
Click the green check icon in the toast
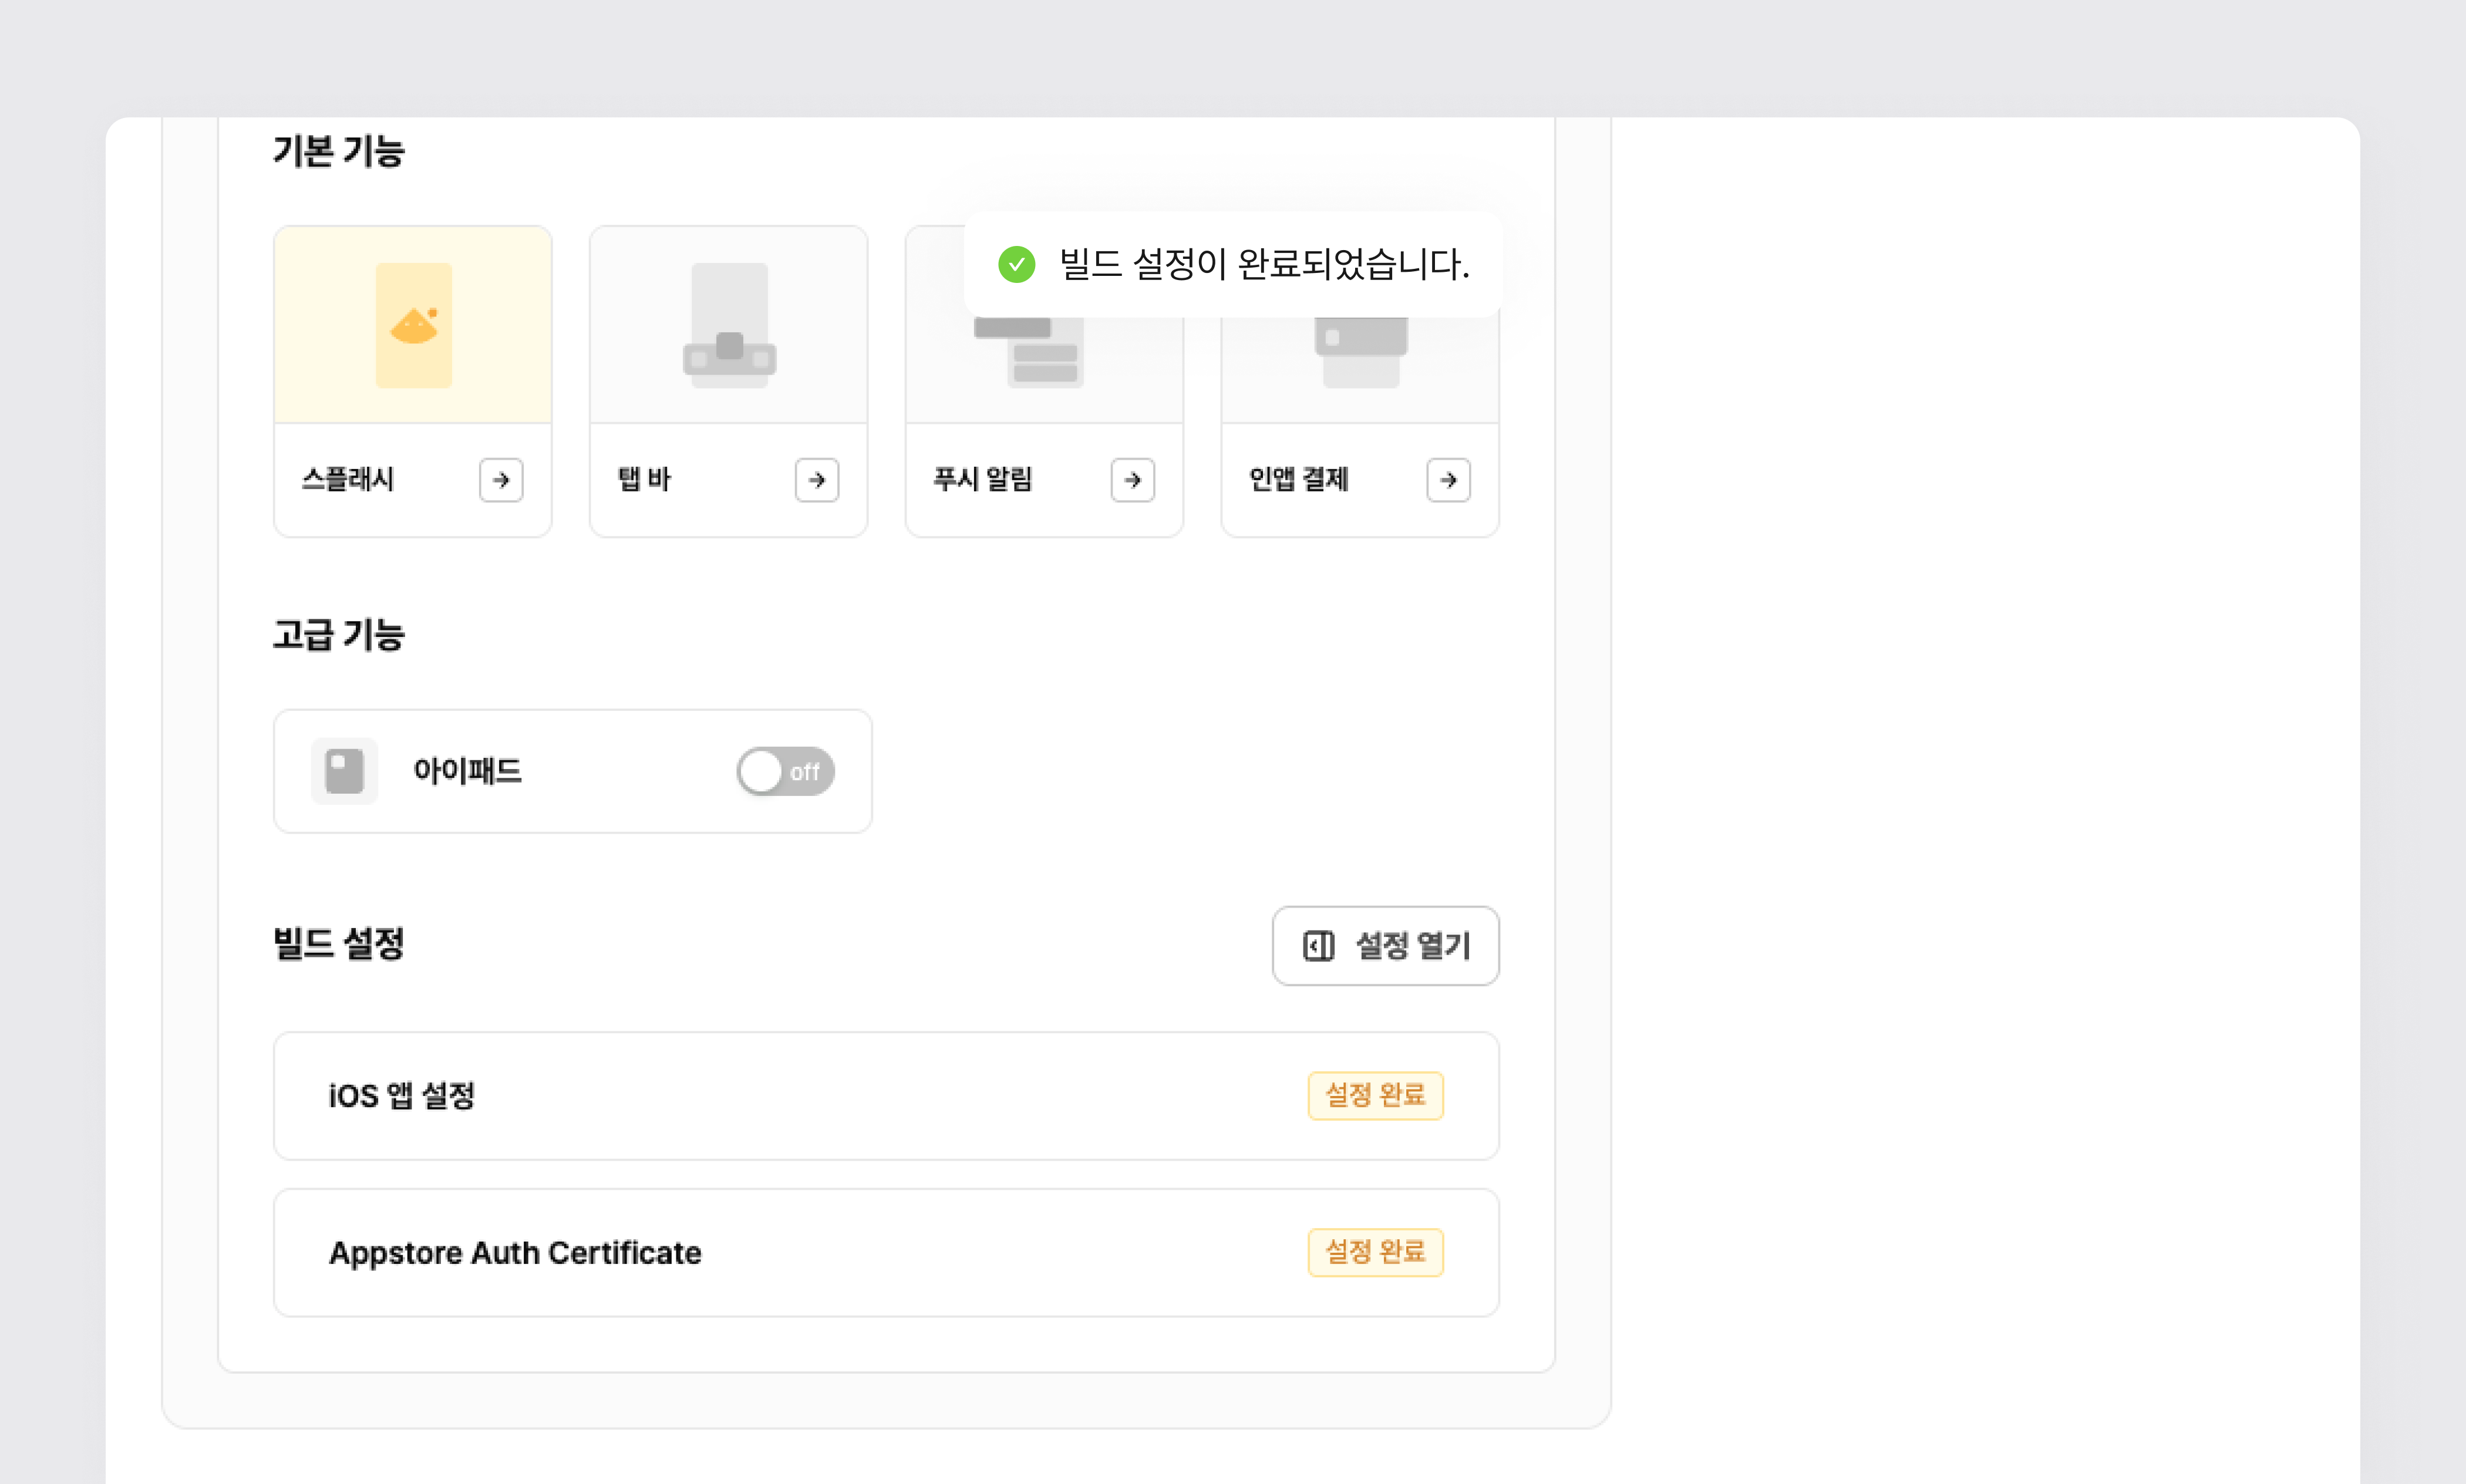[x=1017, y=265]
